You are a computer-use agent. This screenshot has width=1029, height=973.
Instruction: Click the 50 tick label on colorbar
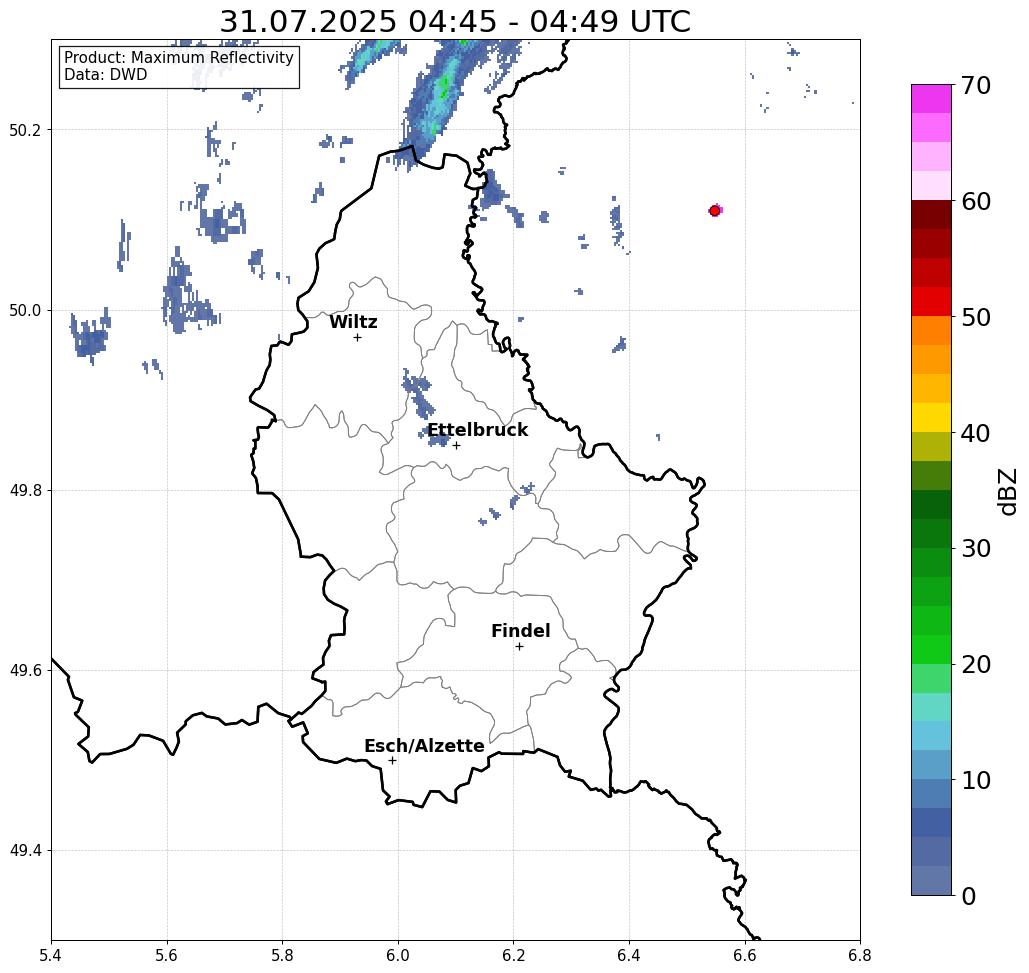point(976,317)
